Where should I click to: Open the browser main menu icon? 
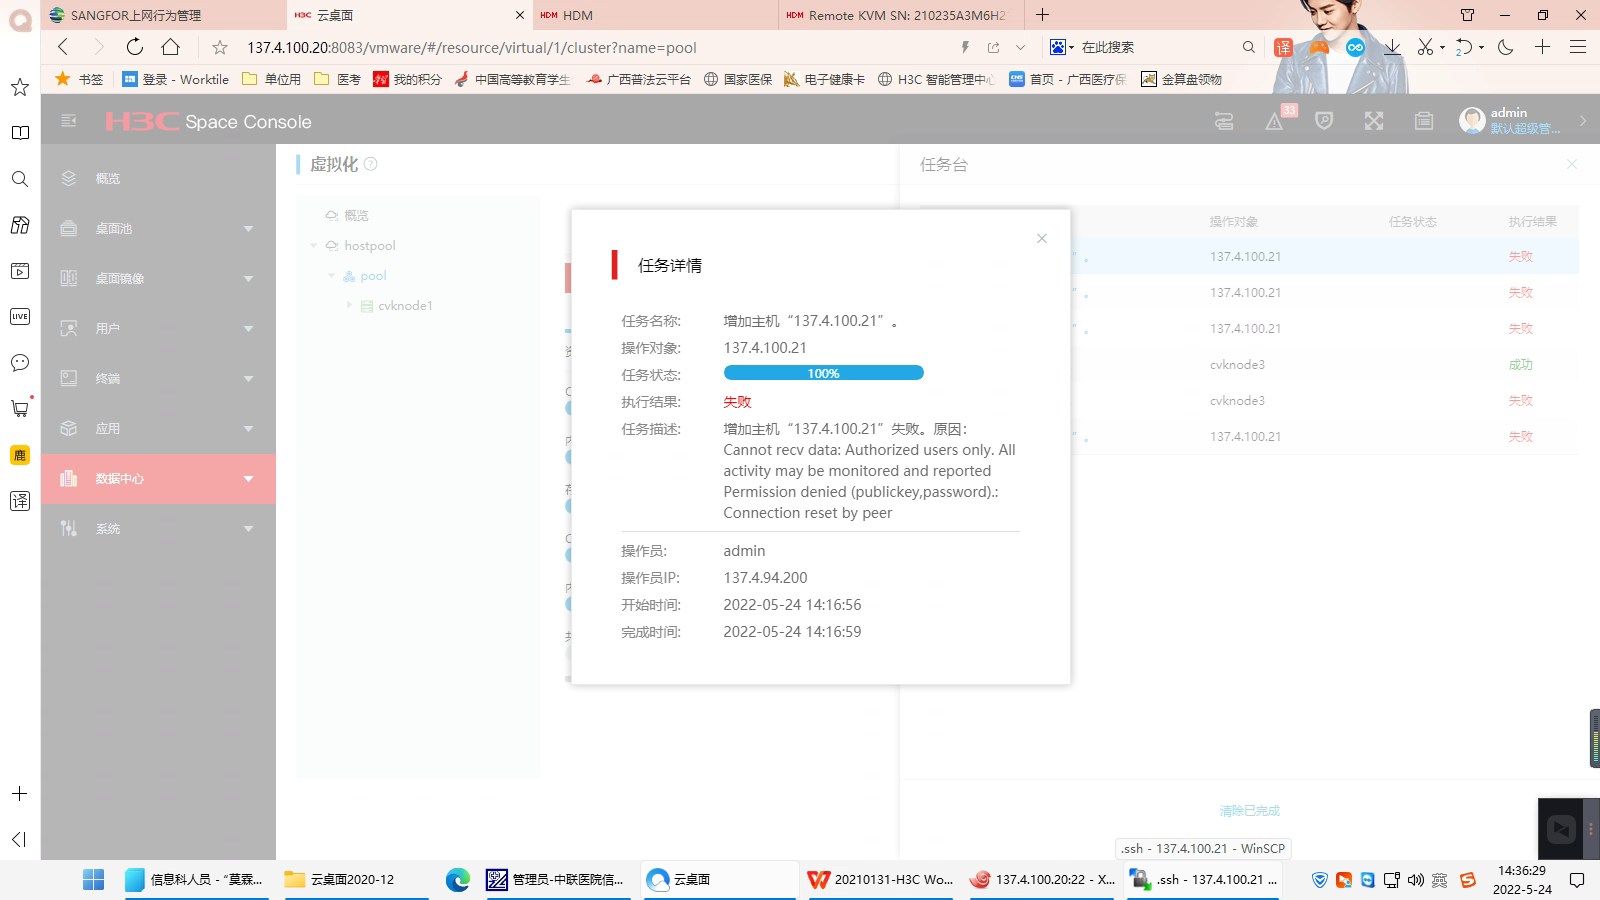tap(1578, 47)
